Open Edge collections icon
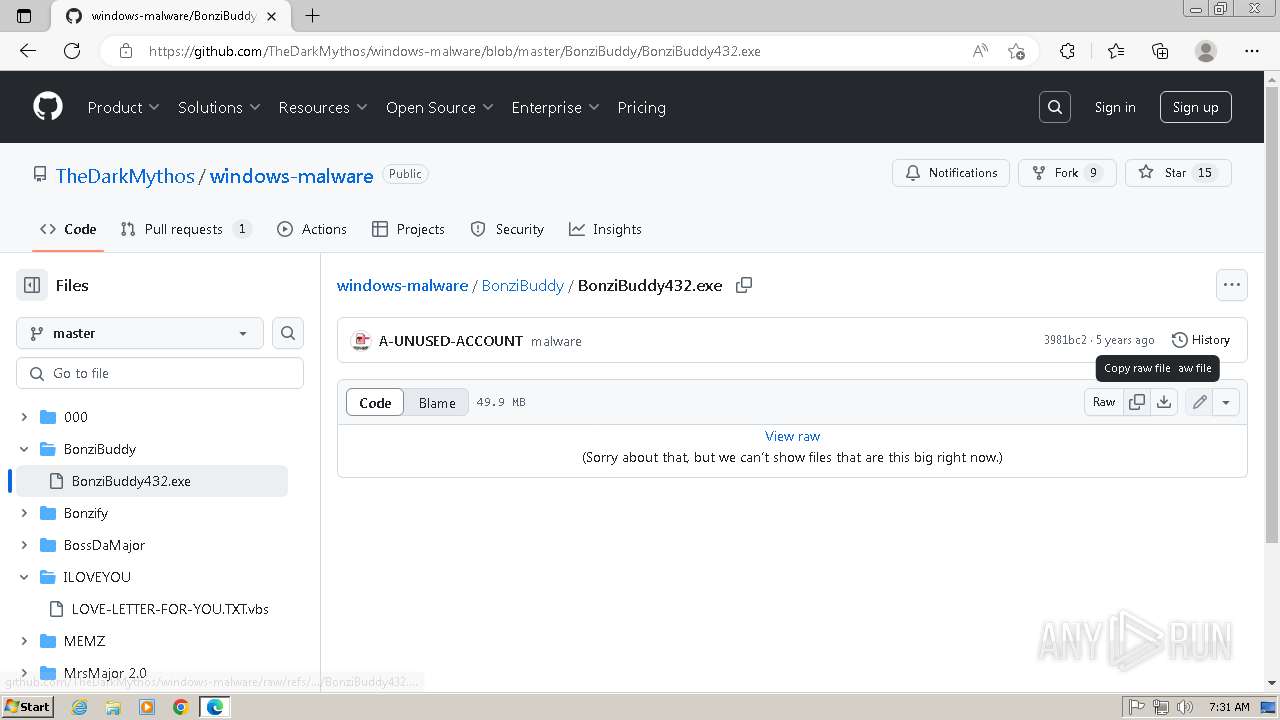 click(1160, 51)
